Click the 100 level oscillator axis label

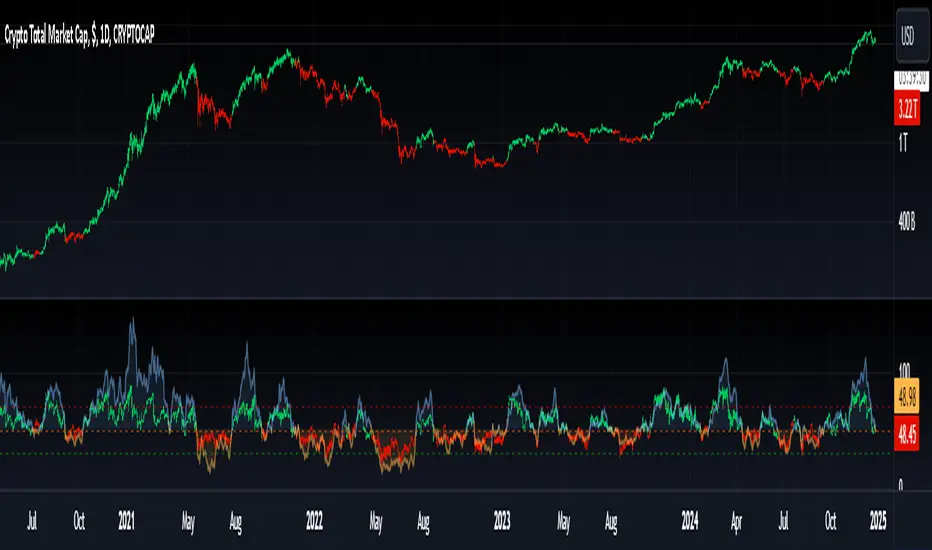[x=905, y=370]
